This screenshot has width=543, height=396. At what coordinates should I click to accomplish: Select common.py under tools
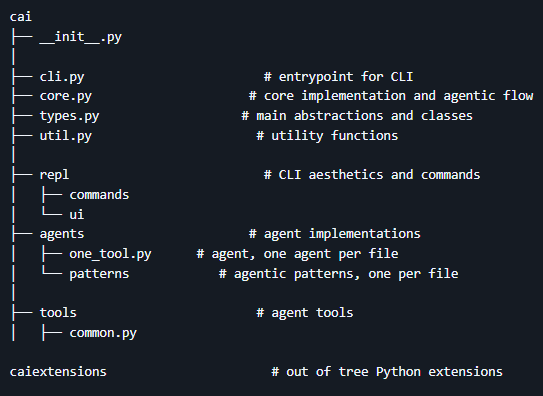(103, 333)
